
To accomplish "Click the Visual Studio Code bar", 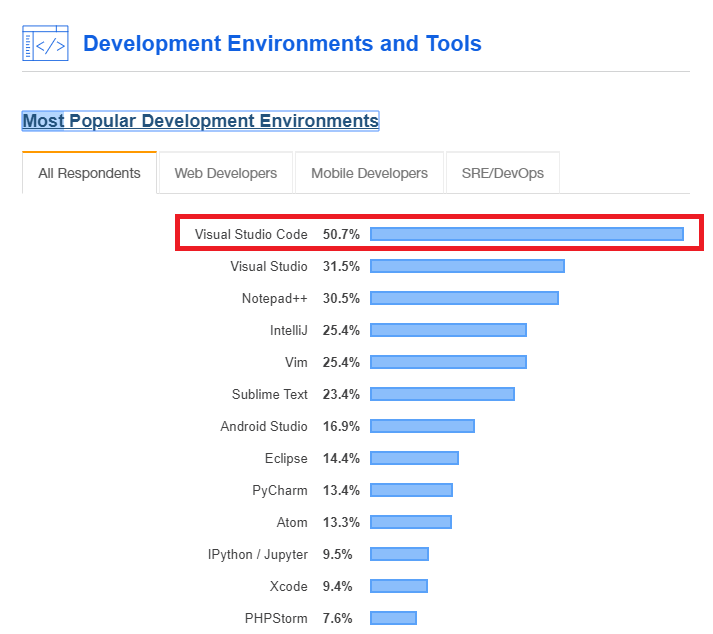I will point(527,234).
